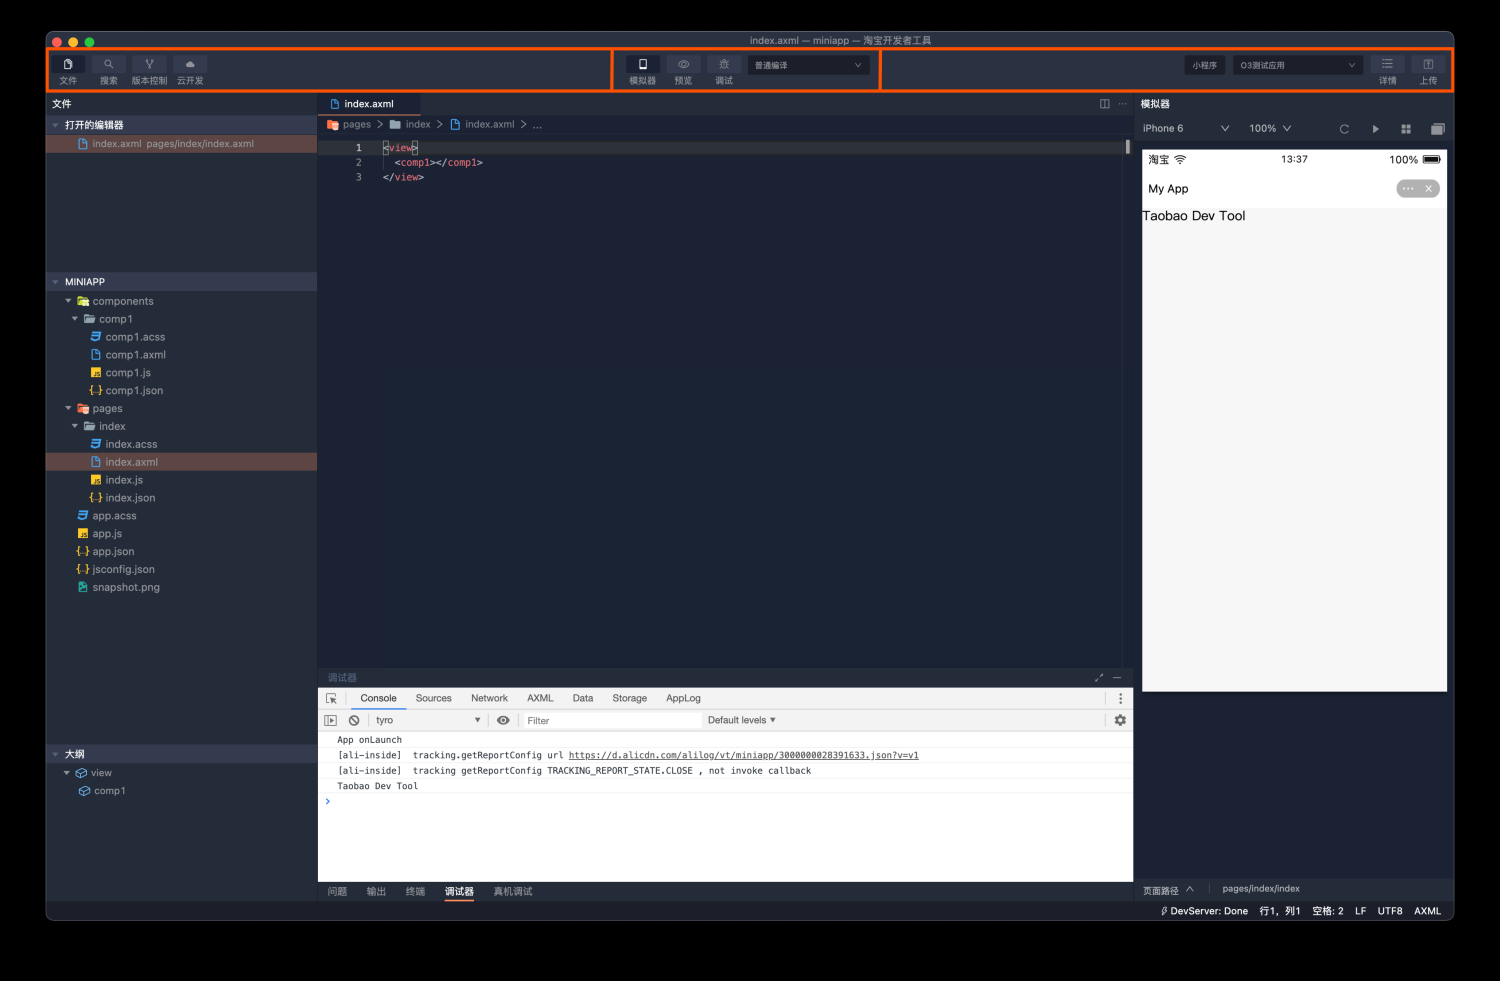Minimize the debugger panel
Image resolution: width=1500 pixels, height=981 pixels.
click(1117, 678)
